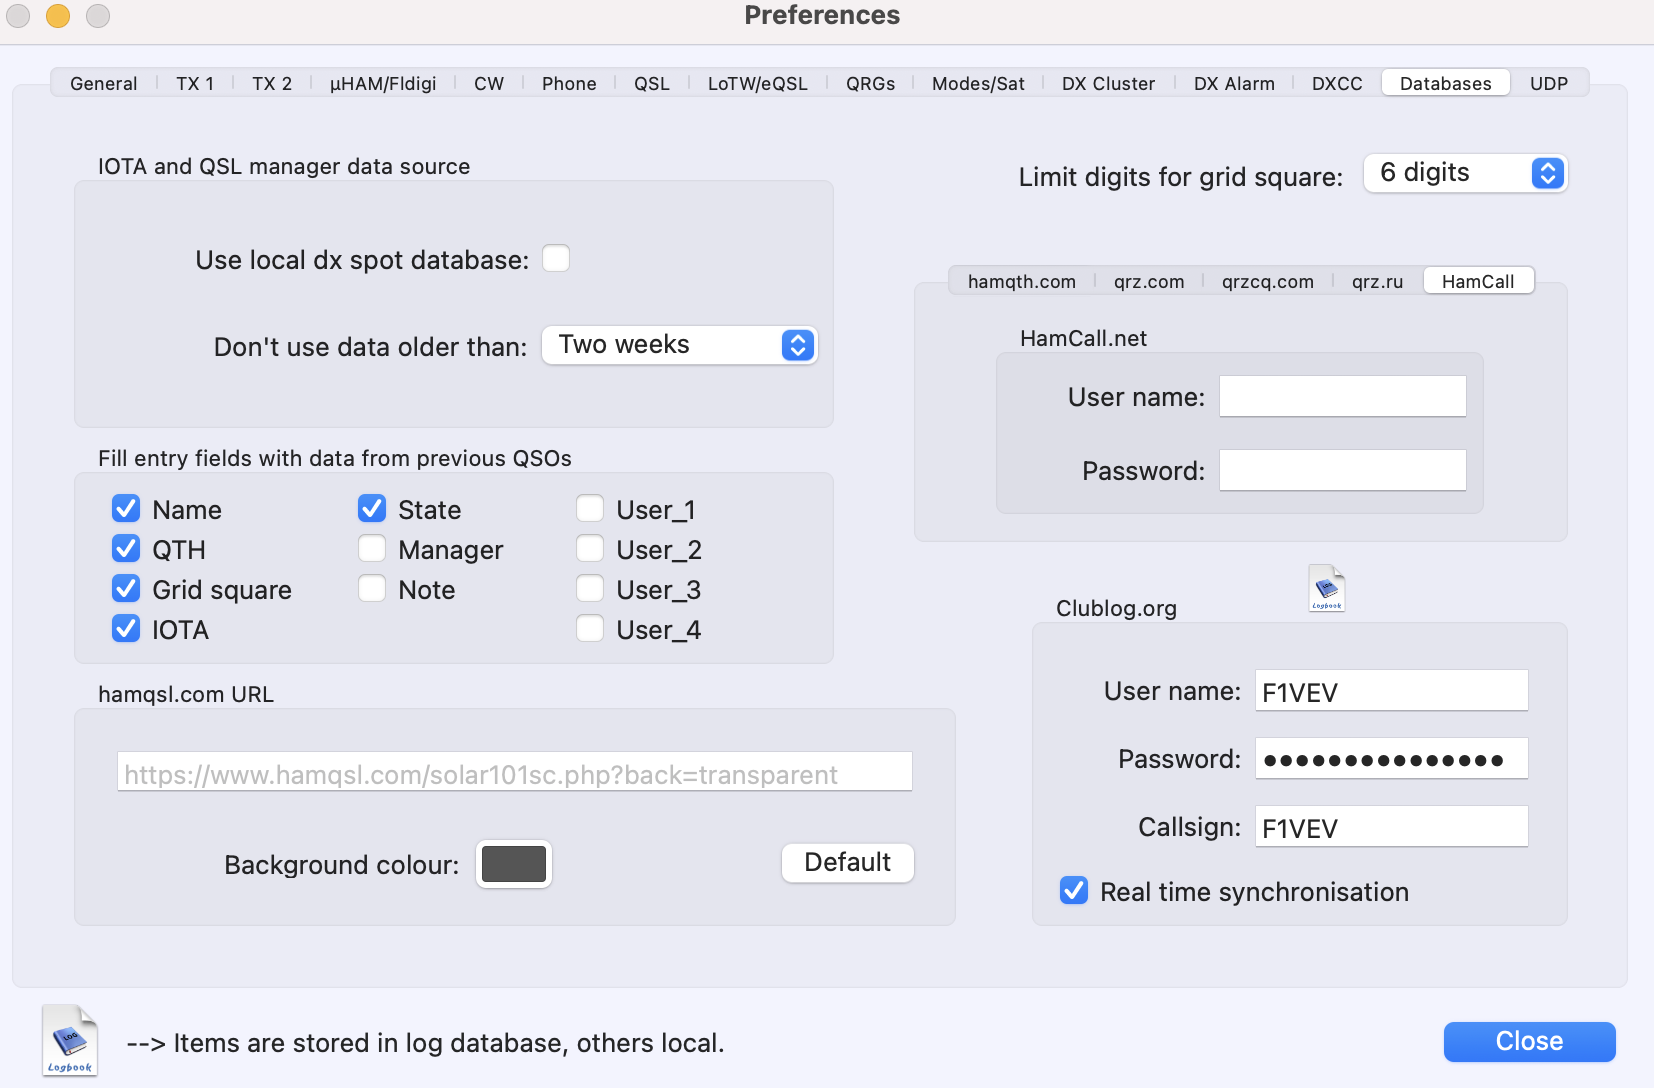Image resolution: width=1654 pixels, height=1088 pixels.
Task: Focus the Clublog Password field
Action: point(1390,759)
